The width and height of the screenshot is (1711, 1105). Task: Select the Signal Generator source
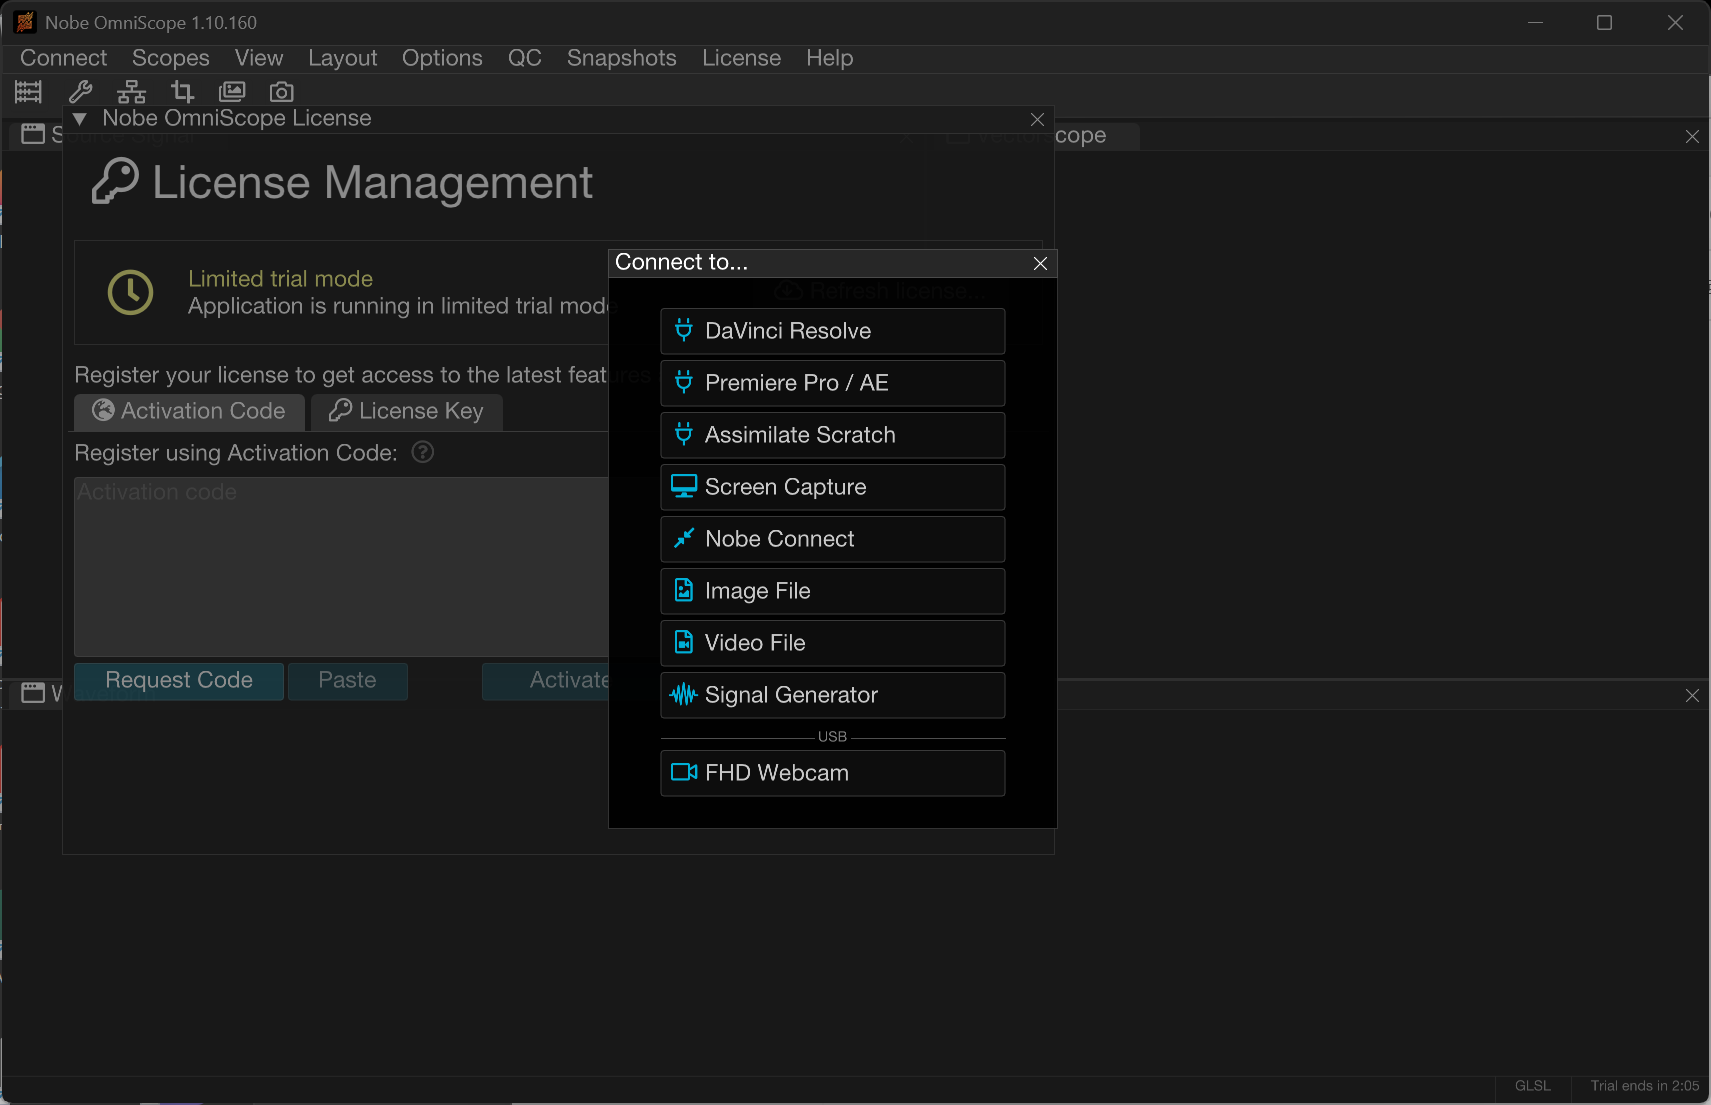[x=832, y=695]
